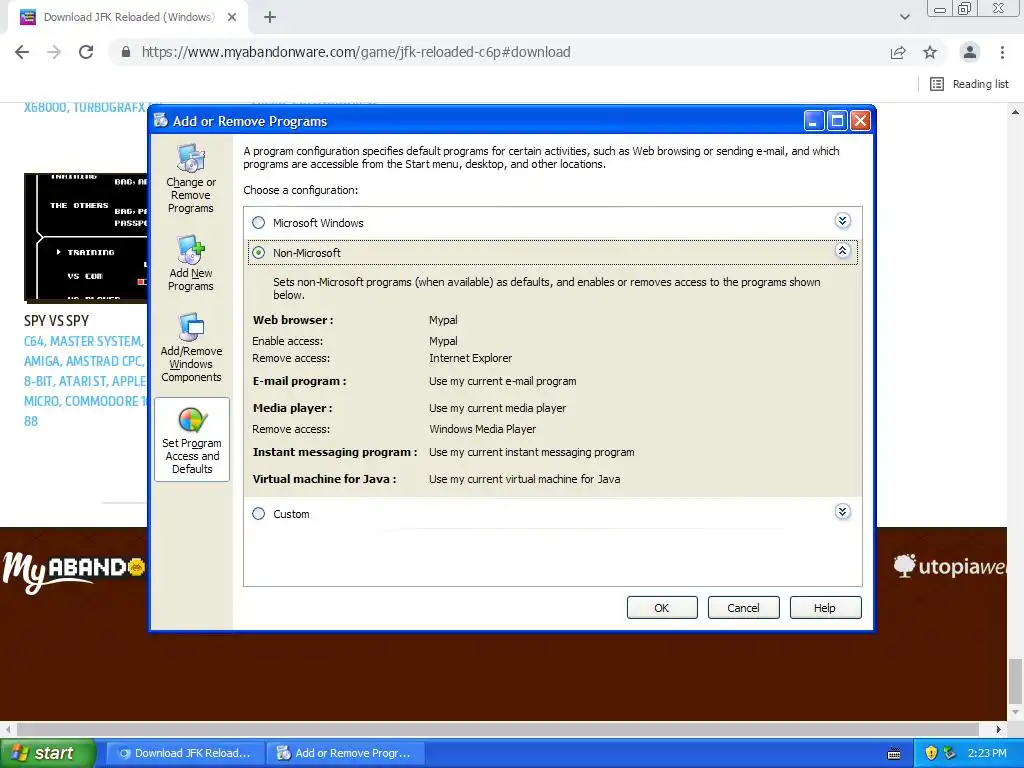The width and height of the screenshot is (1024, 768).
Task: Bookmark this page with star icon
Action: 930,52
